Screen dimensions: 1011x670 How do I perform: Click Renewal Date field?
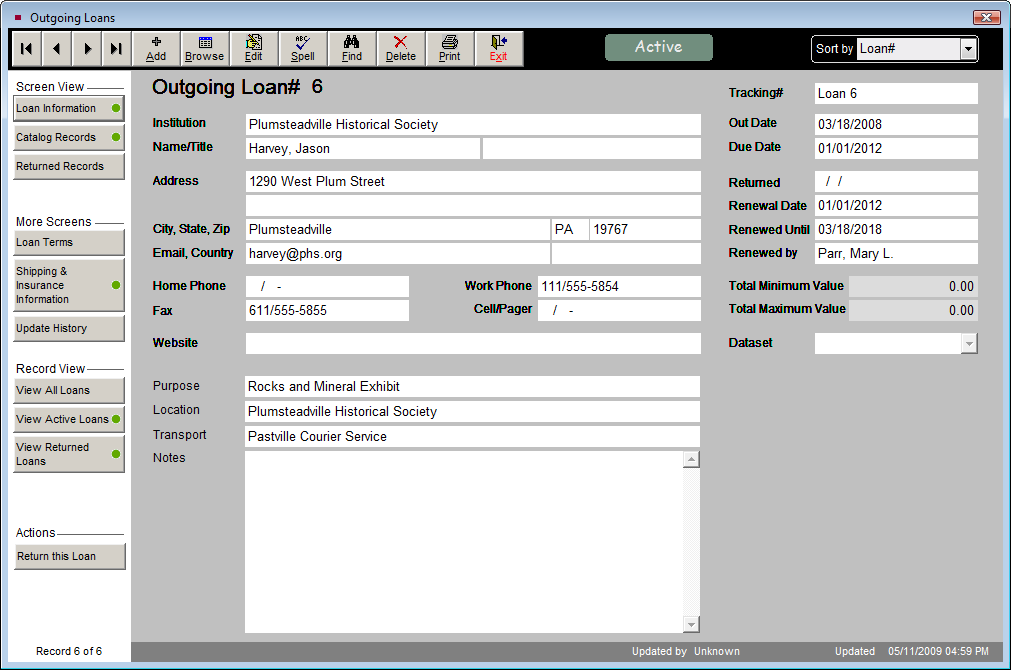coord(896,206)
